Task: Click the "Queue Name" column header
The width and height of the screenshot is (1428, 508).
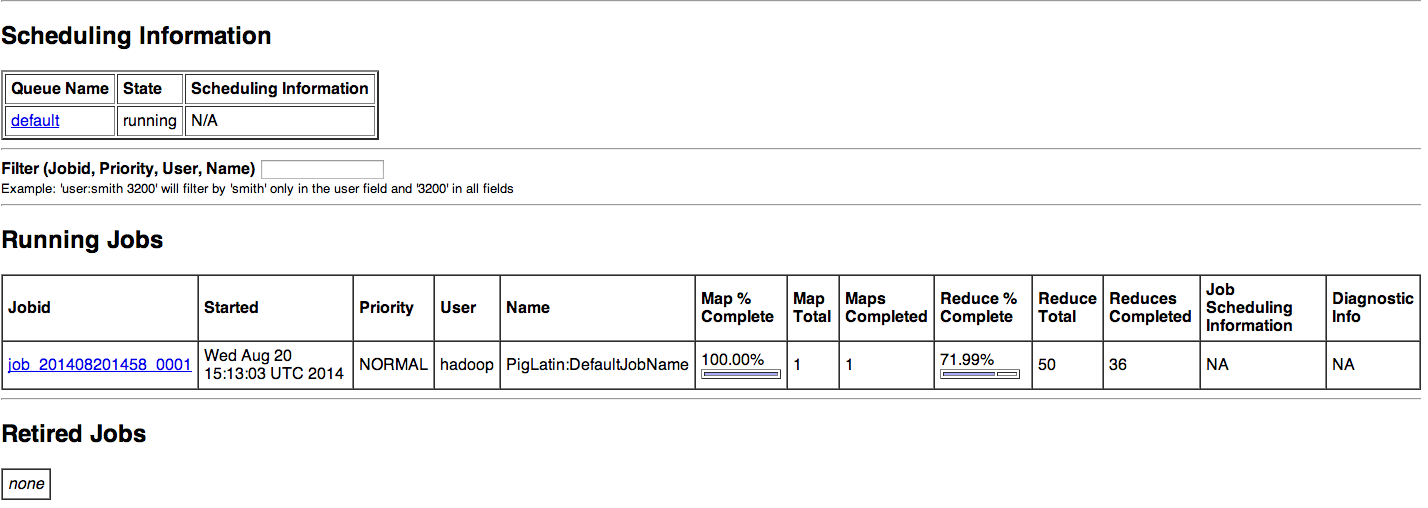Action: (60, 89)
